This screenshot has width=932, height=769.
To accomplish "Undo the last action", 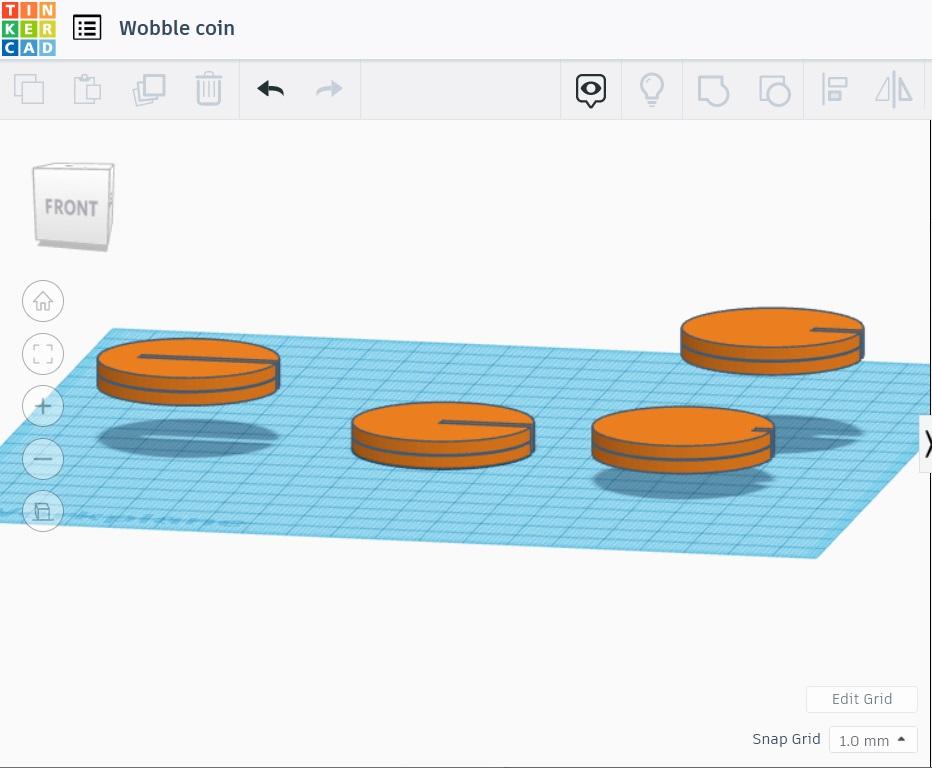I will click(270, 89).
